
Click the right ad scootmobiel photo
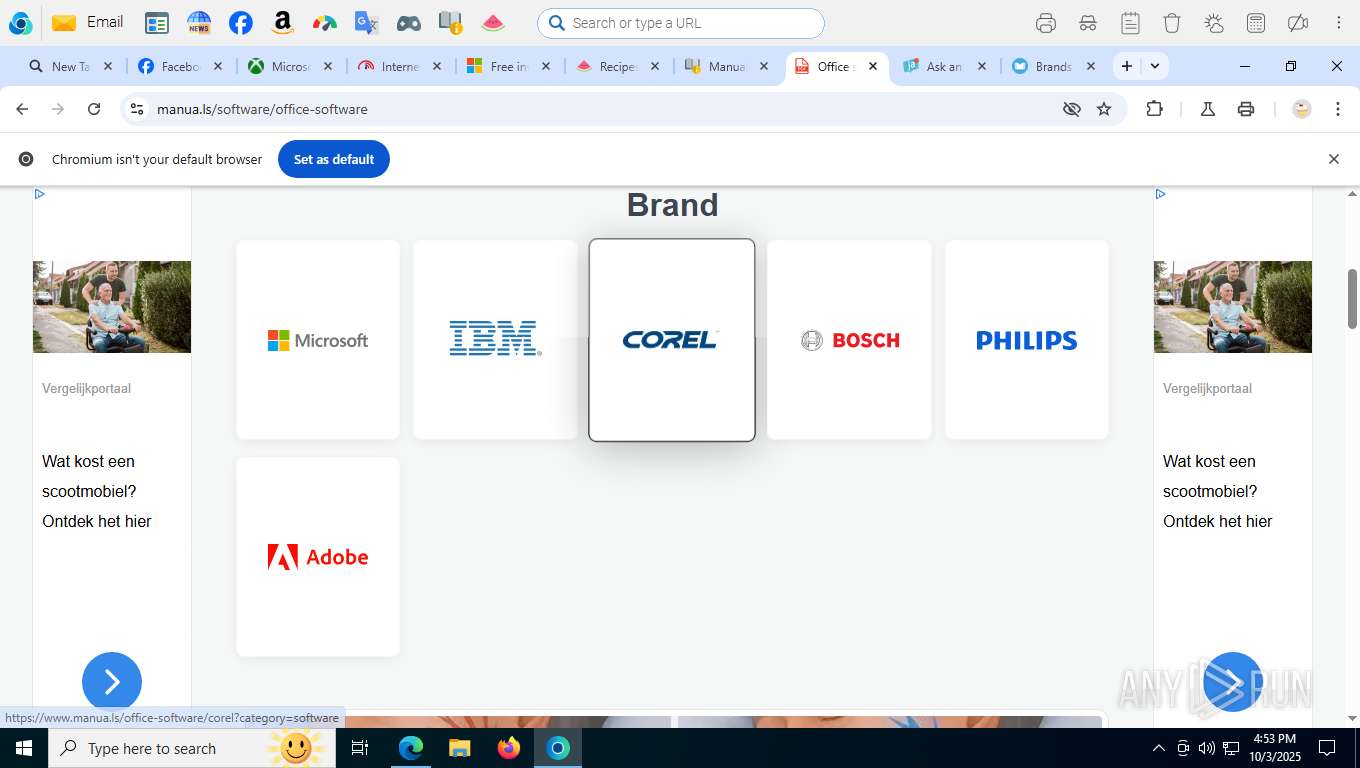pyautogui.click(x=1233, y=307)
